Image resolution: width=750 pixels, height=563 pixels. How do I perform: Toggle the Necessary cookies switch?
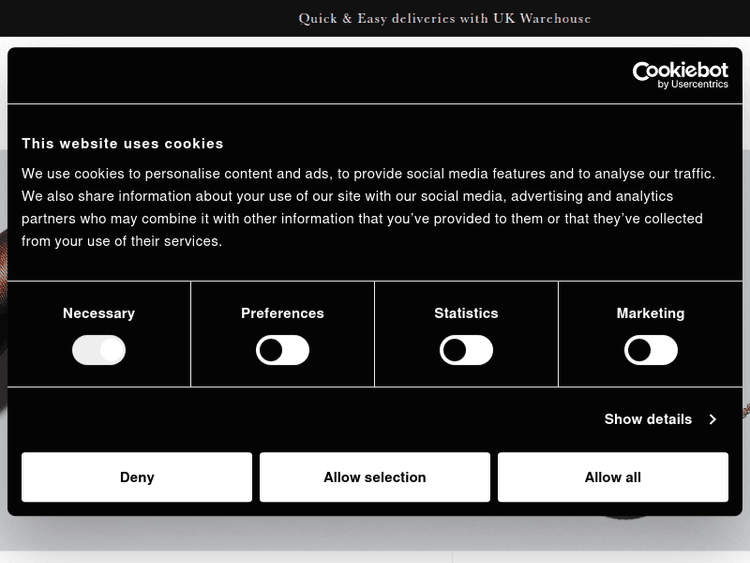(x=99, y=350)
